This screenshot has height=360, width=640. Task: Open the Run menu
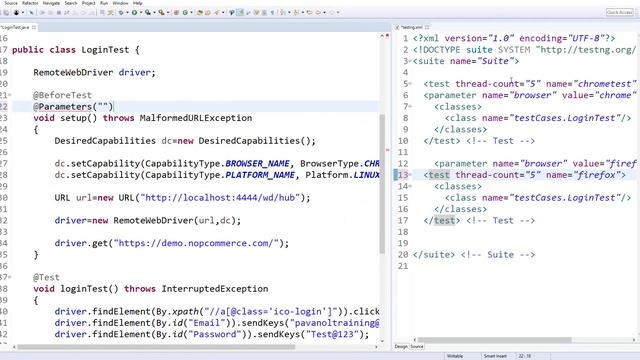pos(104,3)
